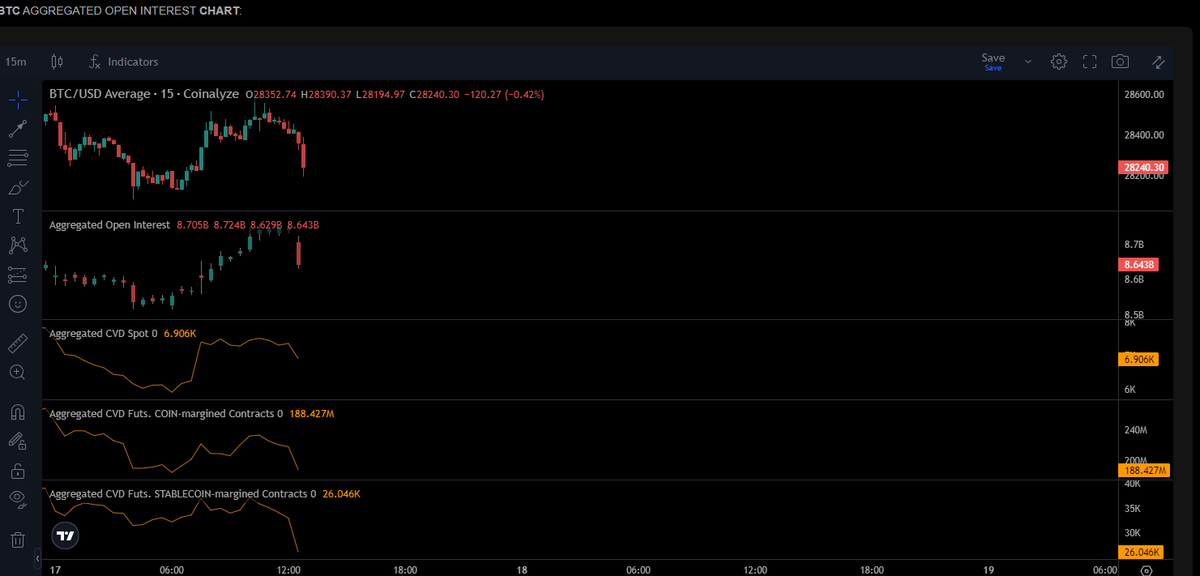Toggle magnet mode
1200x576 pixels.
(x=18, y=411)
